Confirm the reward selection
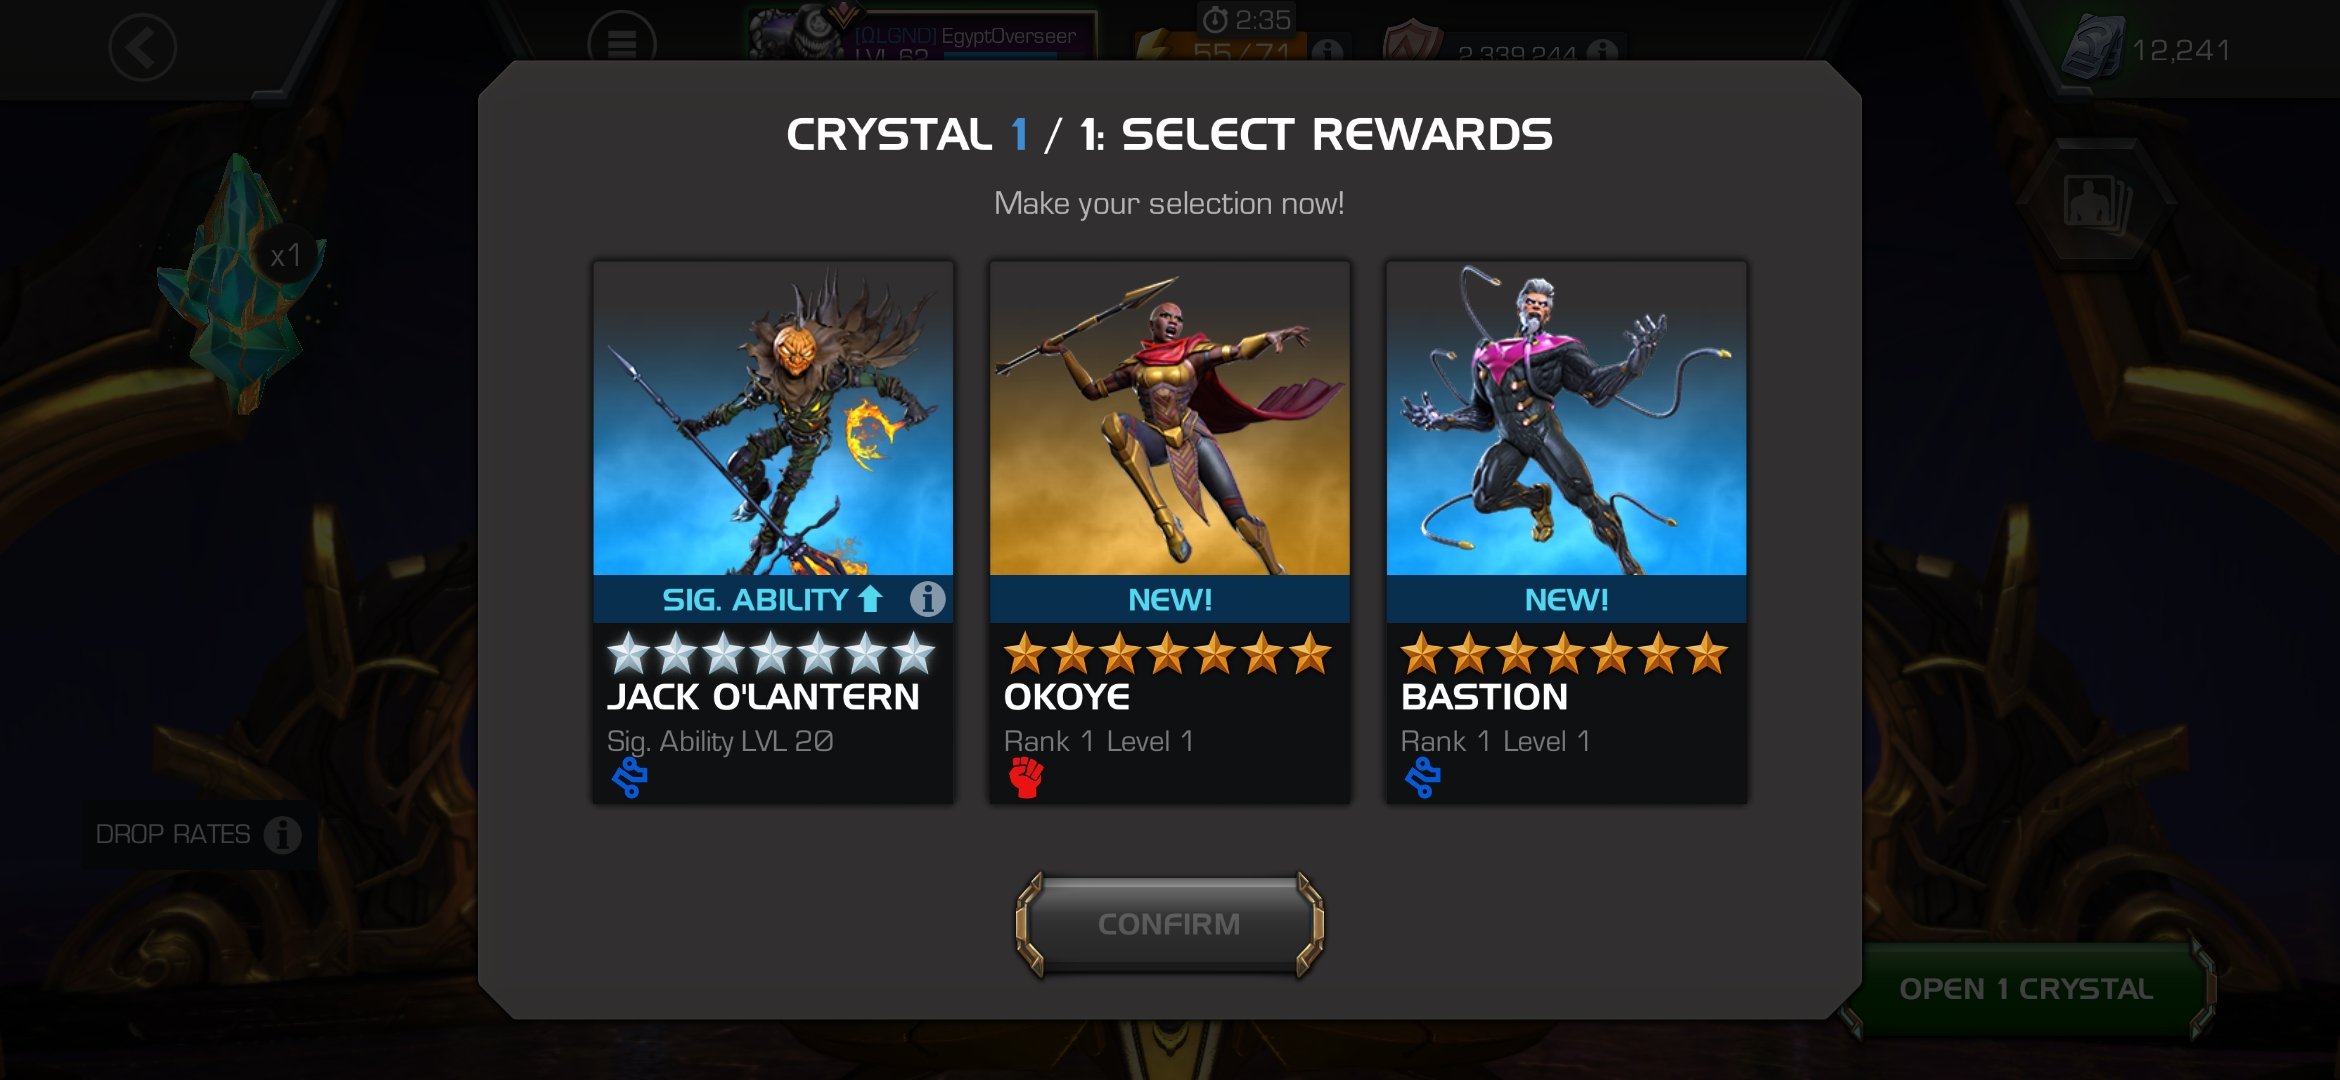Viewport: 2340px width, 1080px height. tap(1169, 924)
